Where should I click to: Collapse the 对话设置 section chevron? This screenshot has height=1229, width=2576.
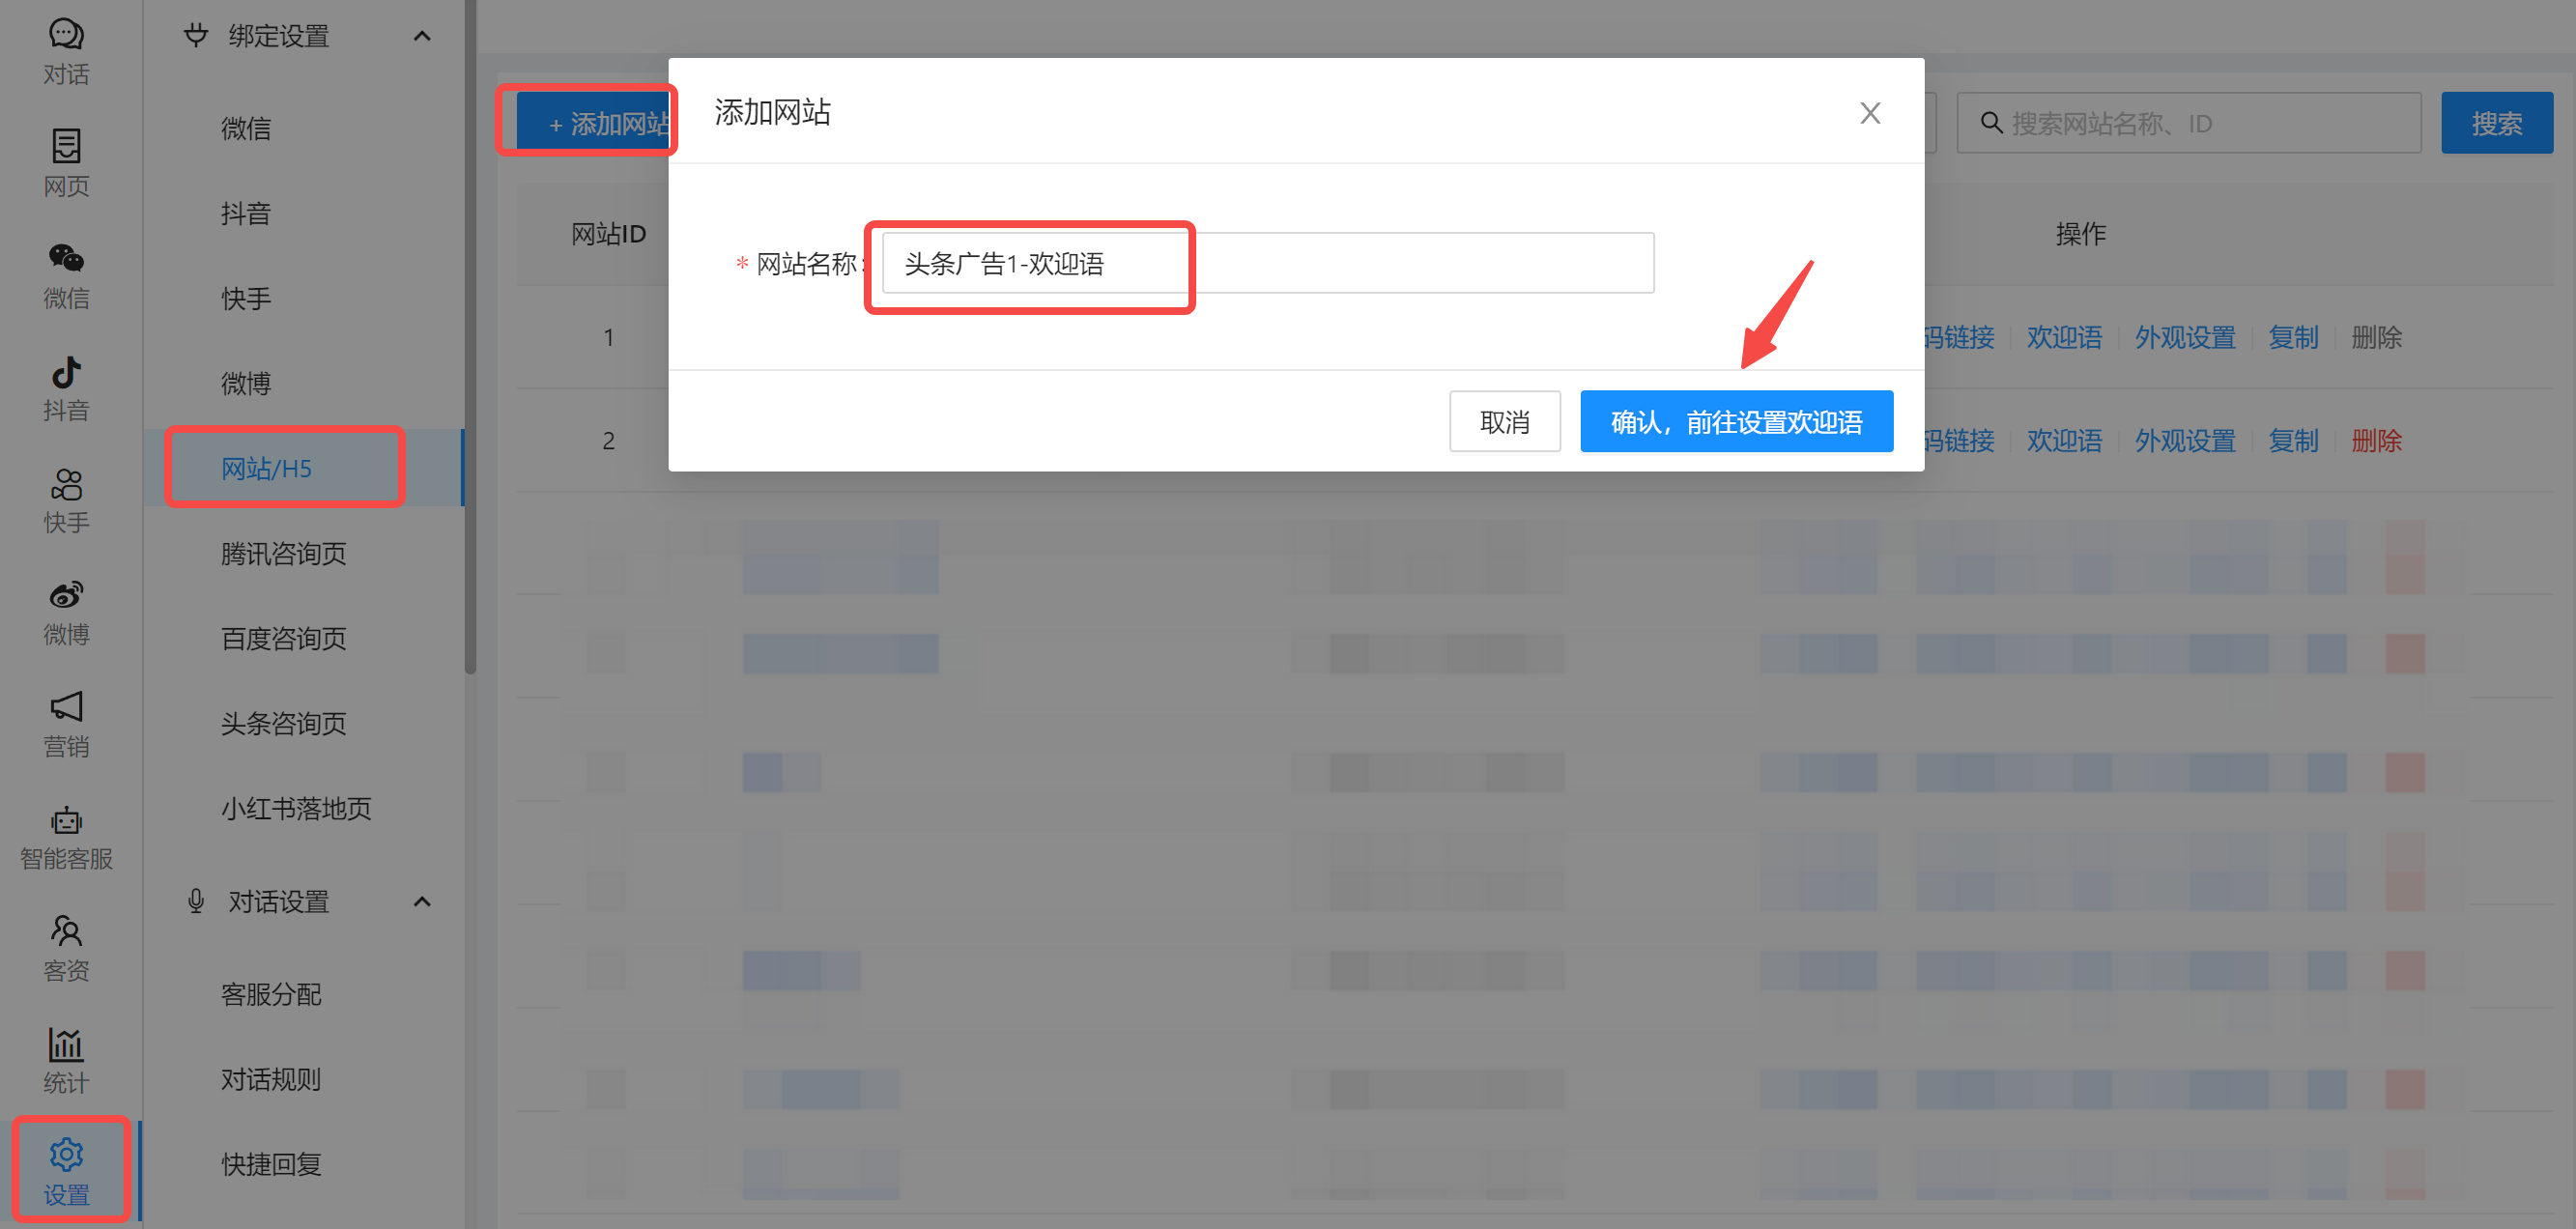coord(422,902)
